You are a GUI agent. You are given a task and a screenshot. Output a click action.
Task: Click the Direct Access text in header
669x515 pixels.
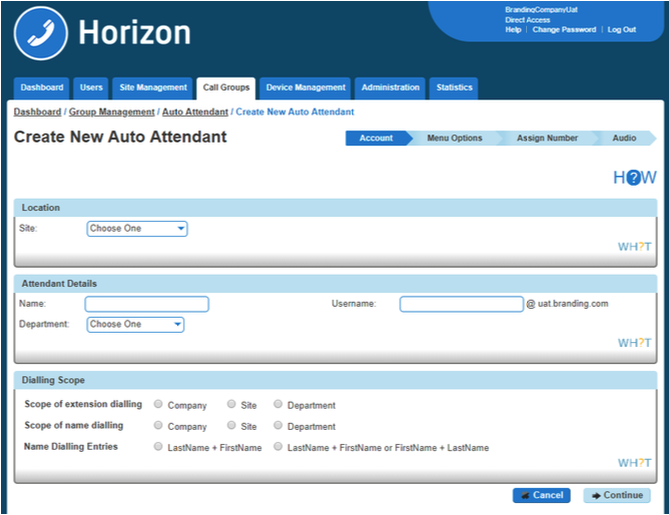[x=527, y=20]
